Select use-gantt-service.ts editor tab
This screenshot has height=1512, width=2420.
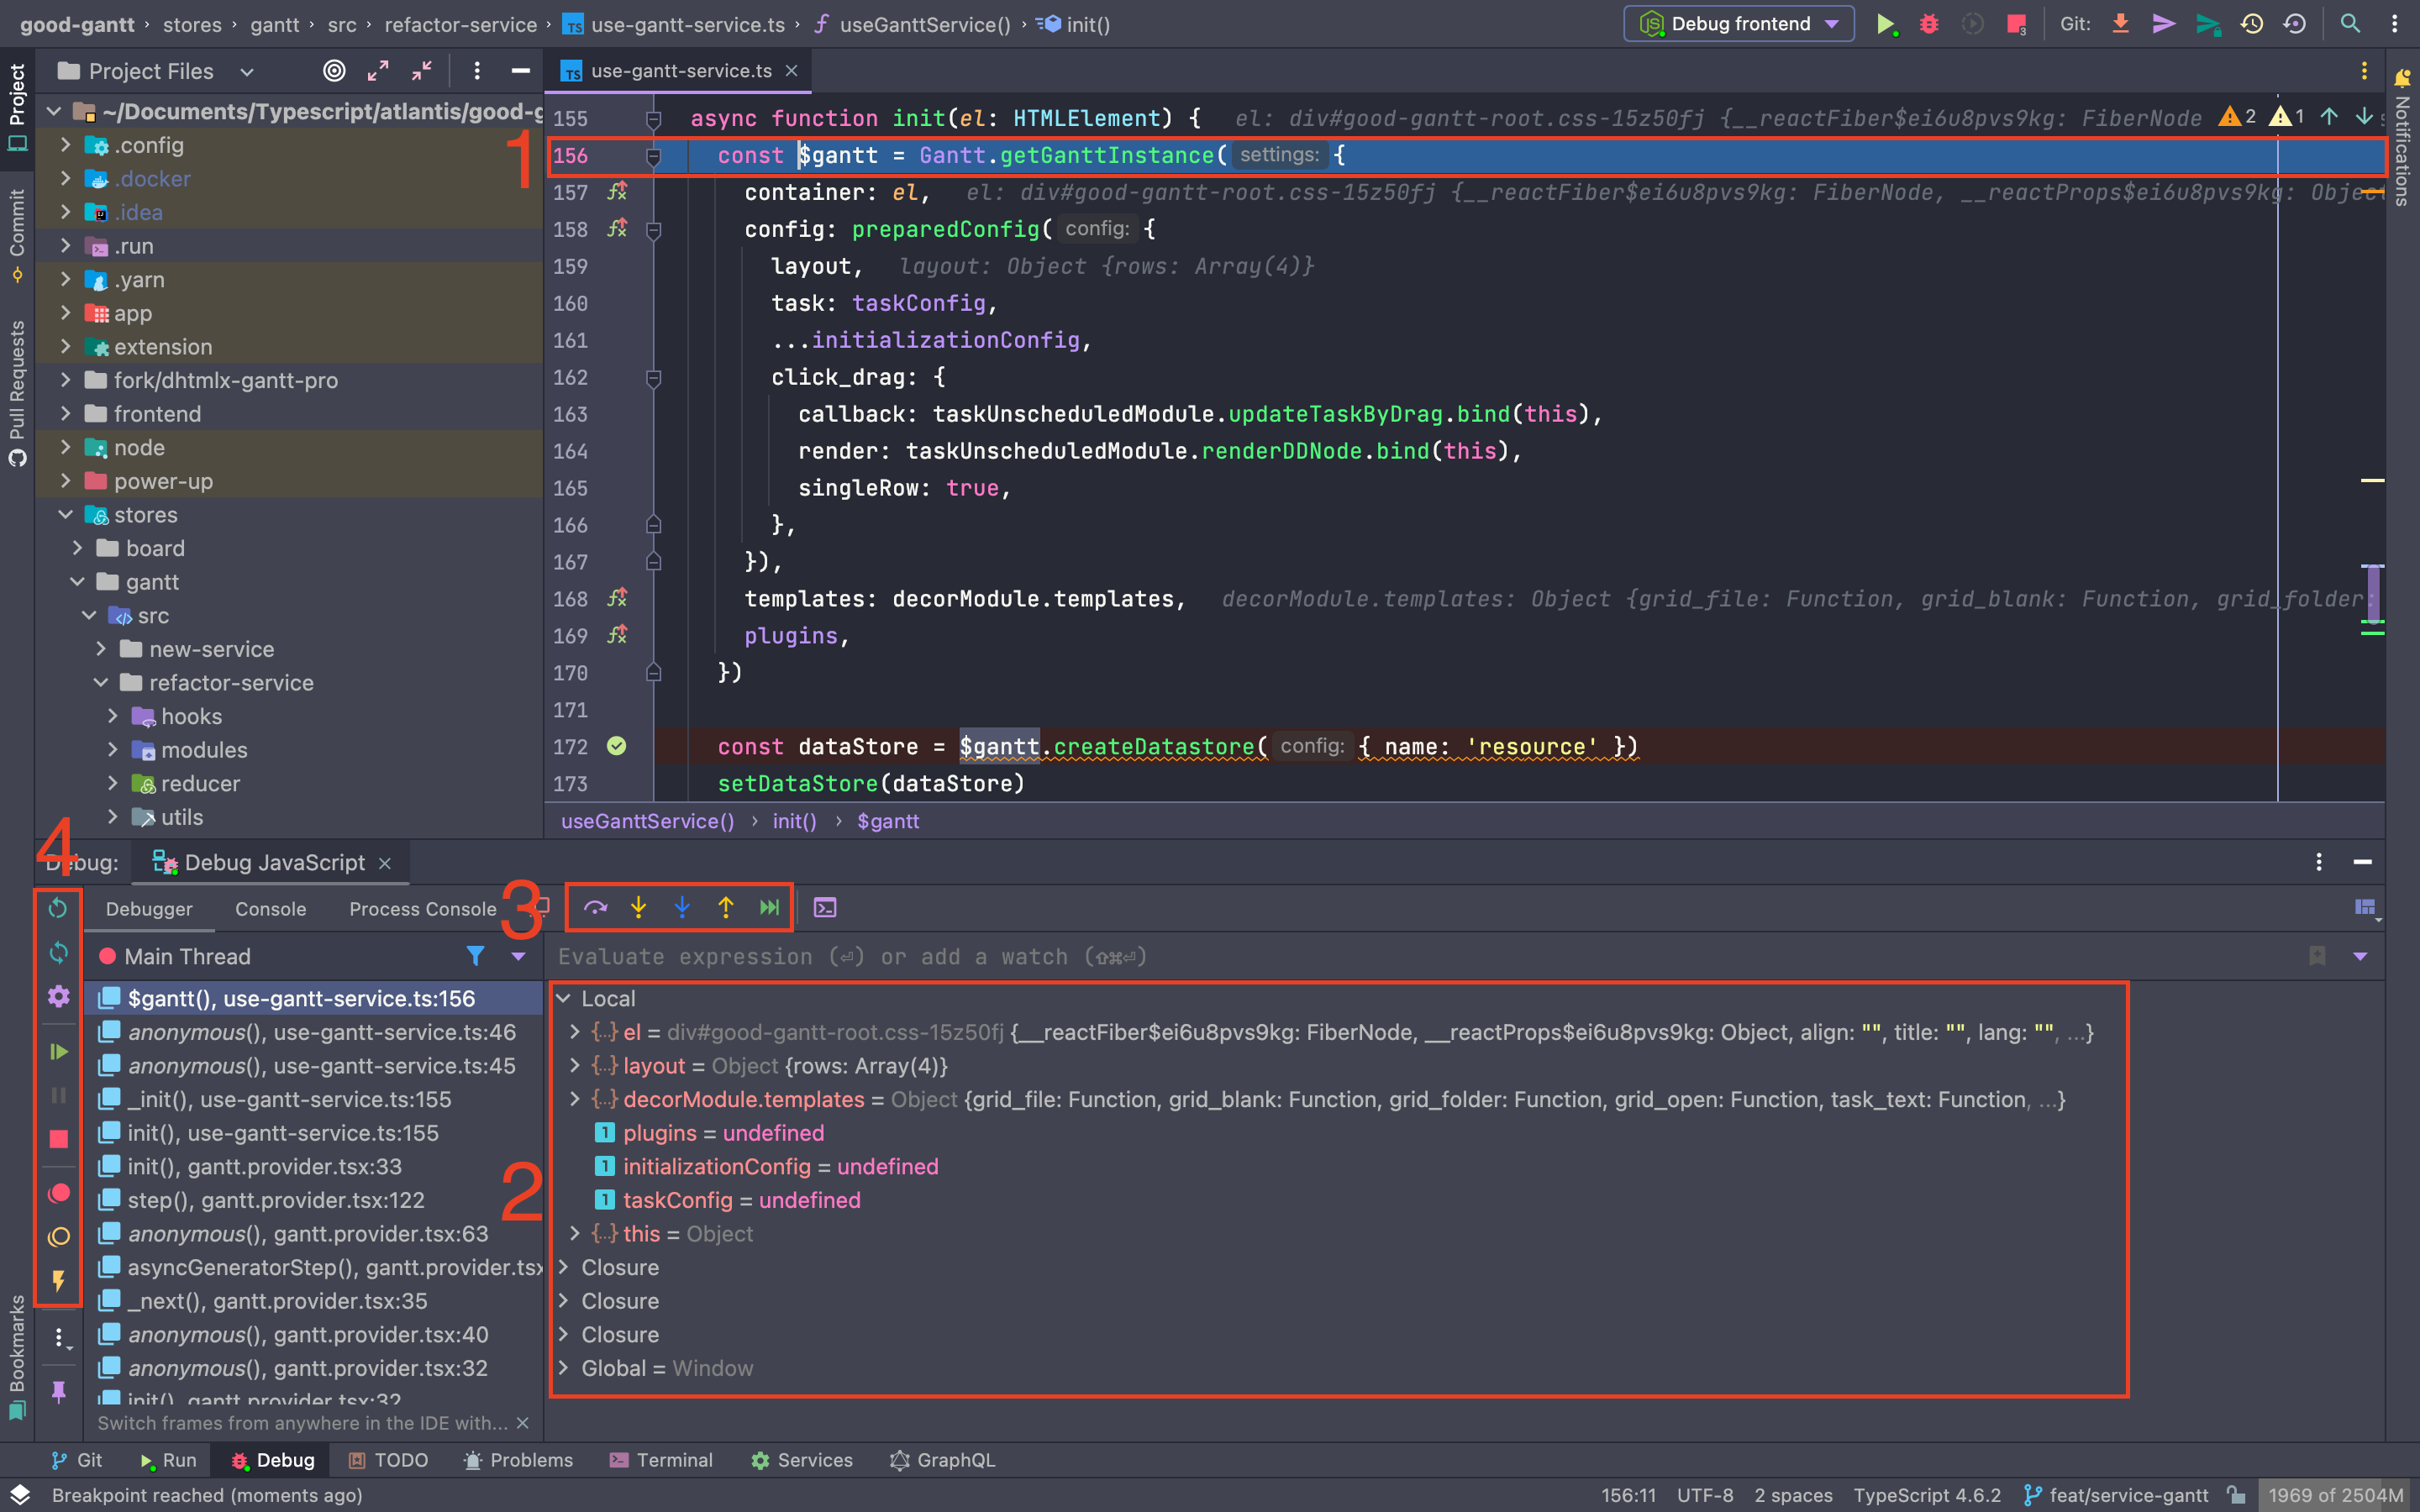(x=680, y=71)
